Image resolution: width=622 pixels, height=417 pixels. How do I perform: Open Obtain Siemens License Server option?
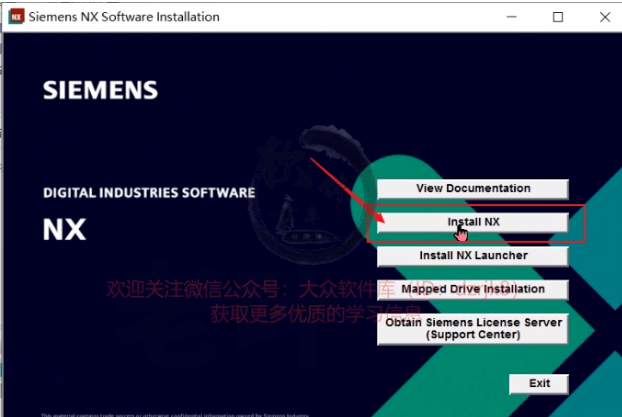pyautogui.click(x=472, y=329)
